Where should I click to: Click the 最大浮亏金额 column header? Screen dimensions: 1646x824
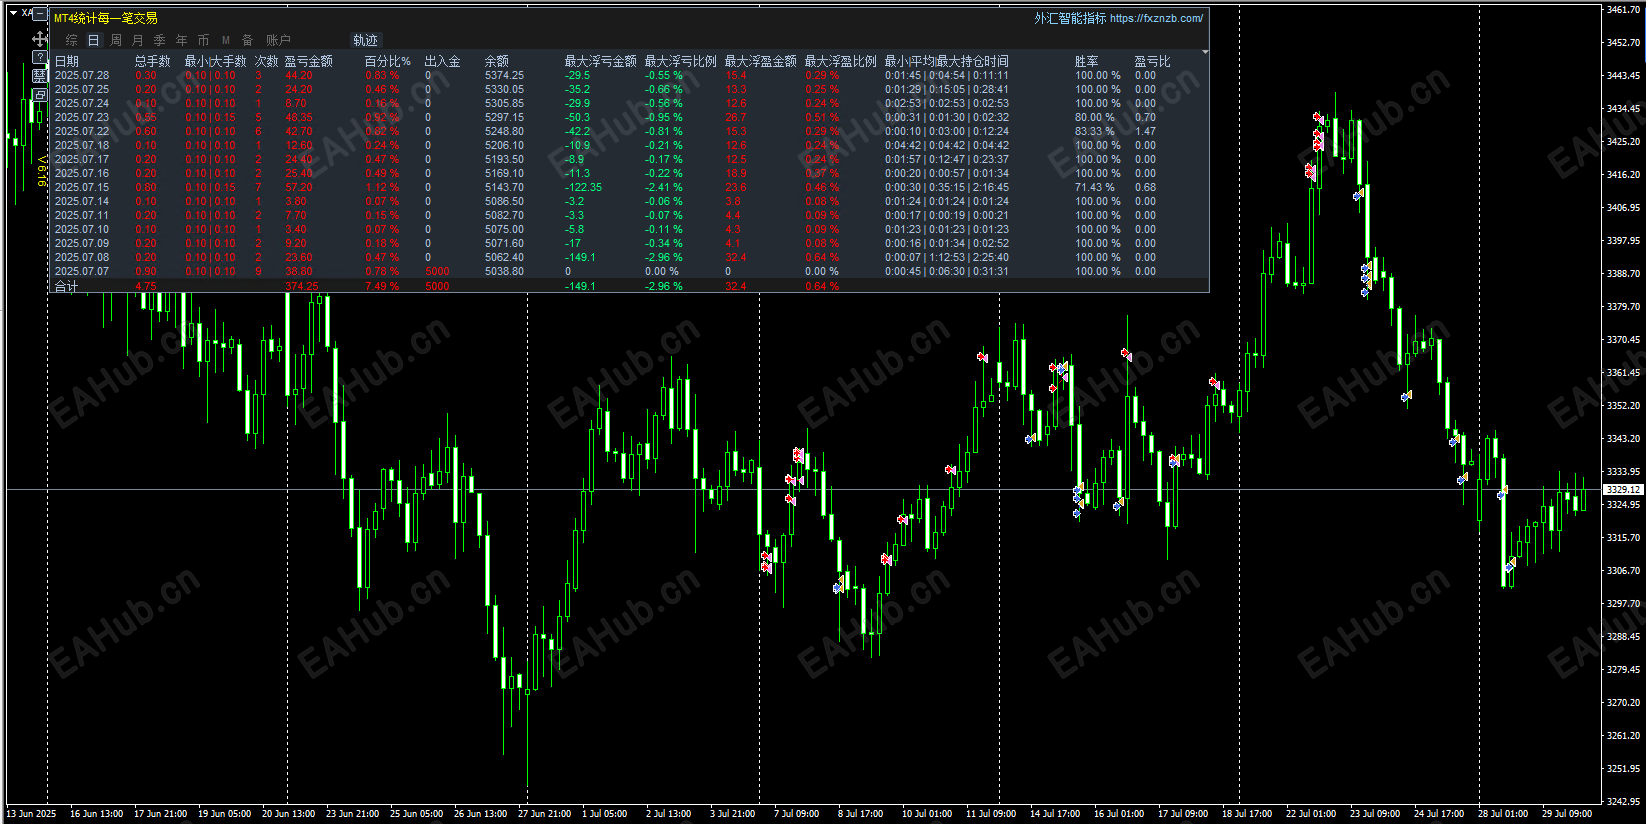tap(601, 61)
